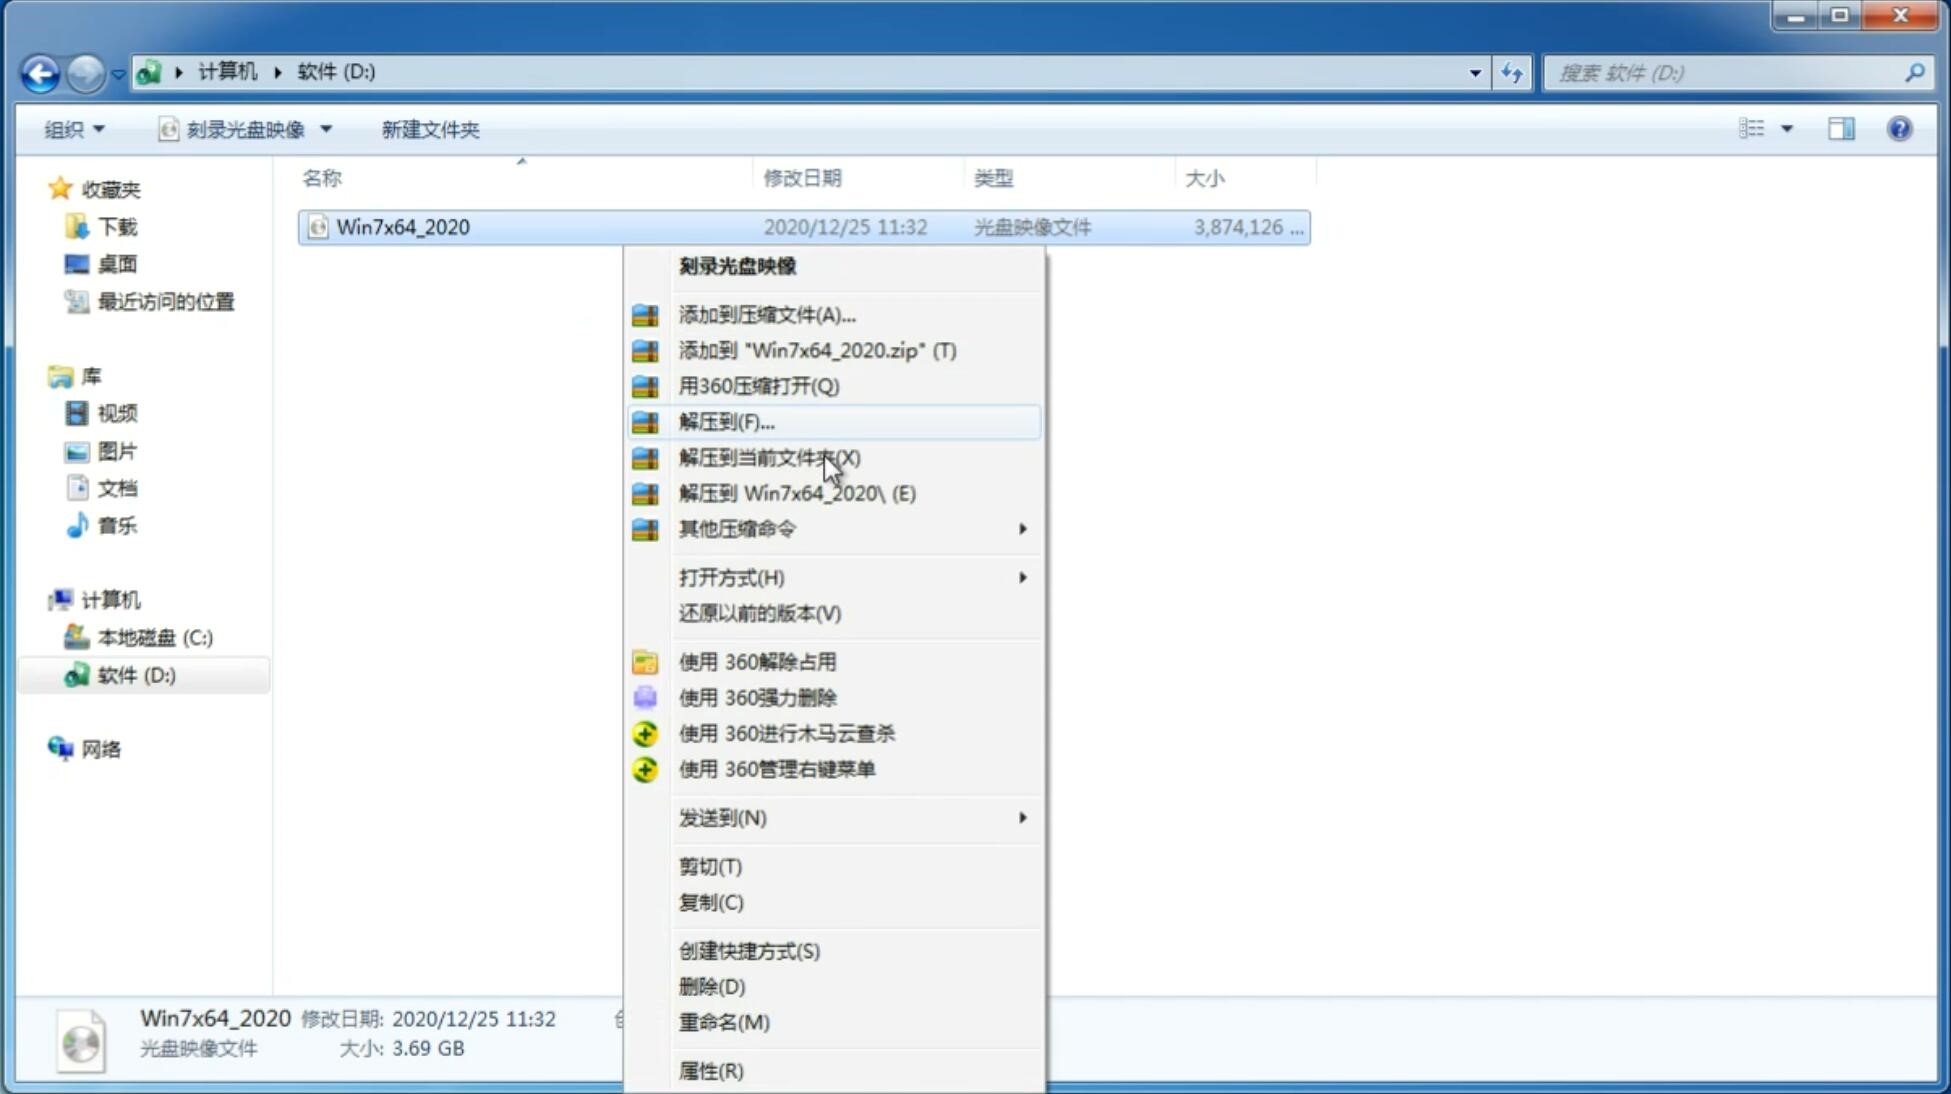Viewport: 1951px width, 1094px height.
Task: Click 用360压缩打开 360zip icon
Action: point(645,385)
